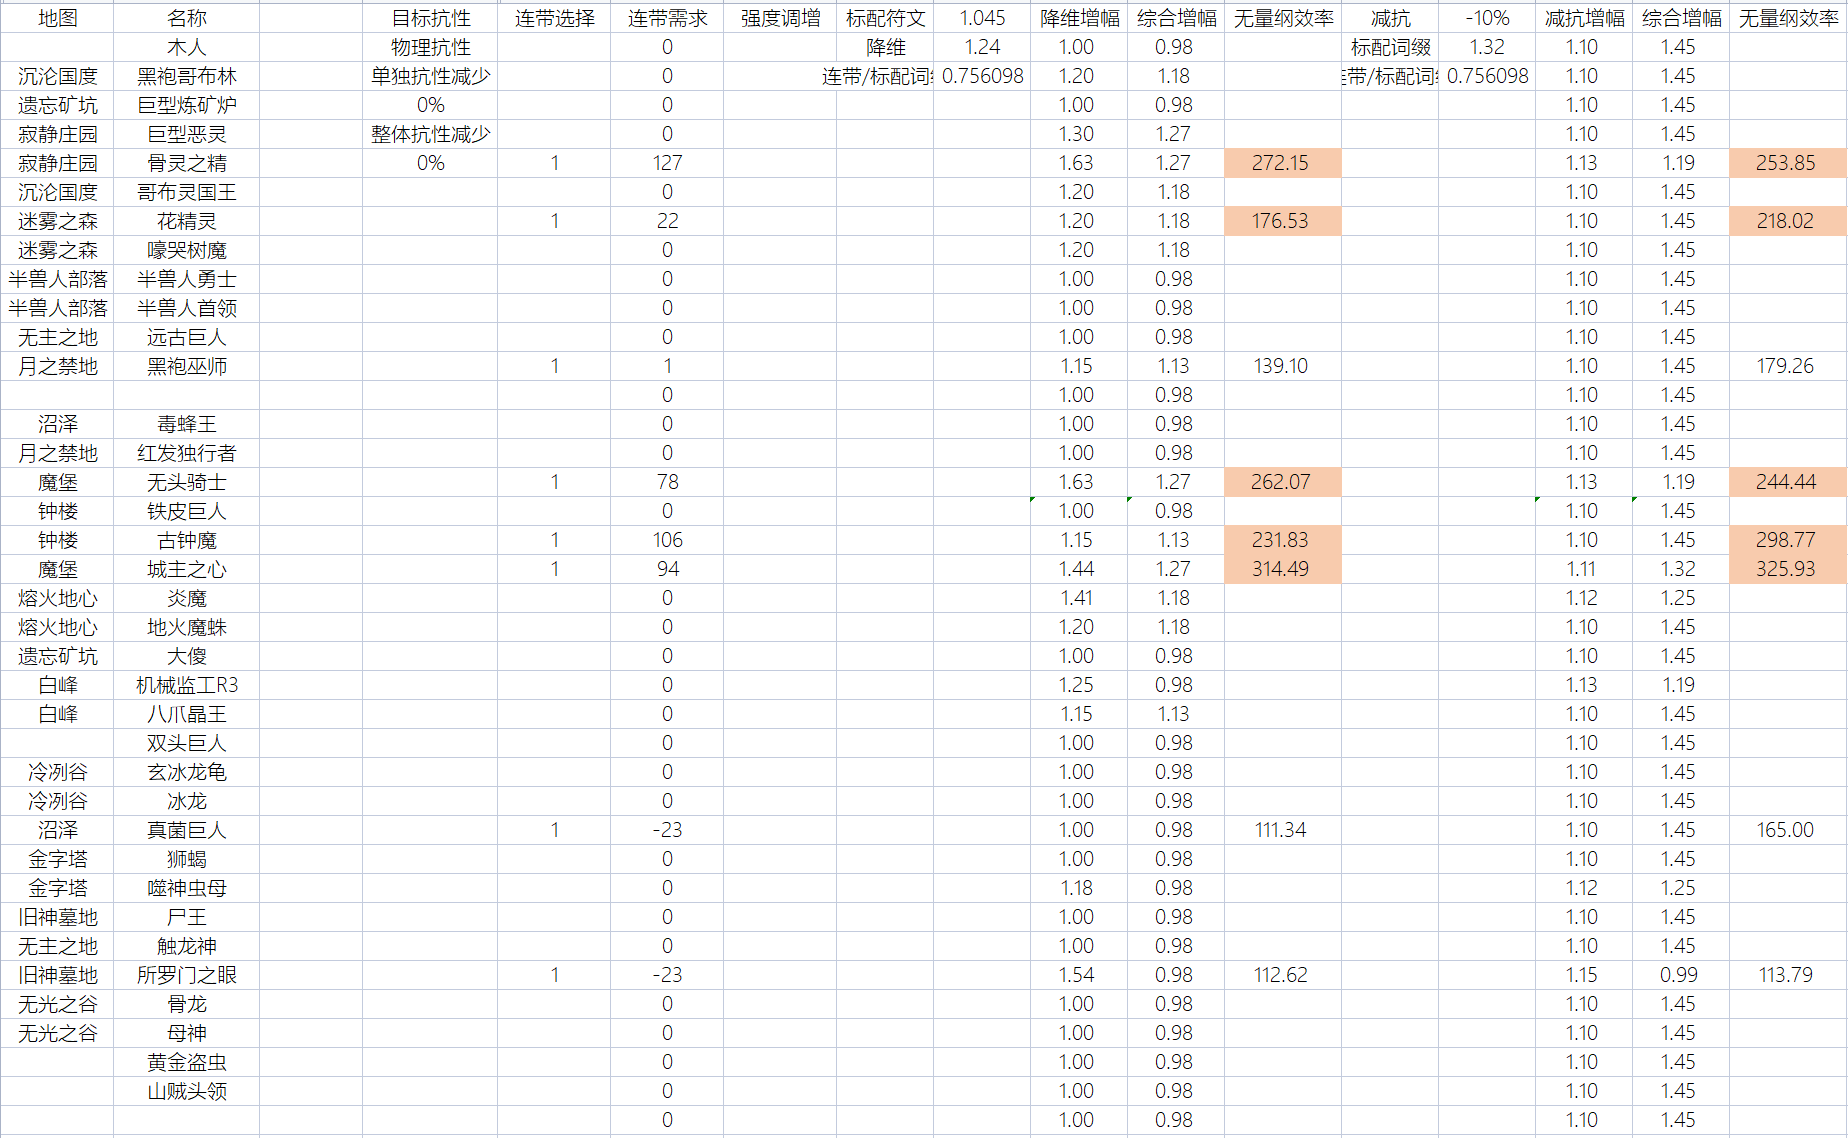The image size is (1848, 1138).
Task: Select the 机械监工R3 cell
Action: tap(187, 685)
